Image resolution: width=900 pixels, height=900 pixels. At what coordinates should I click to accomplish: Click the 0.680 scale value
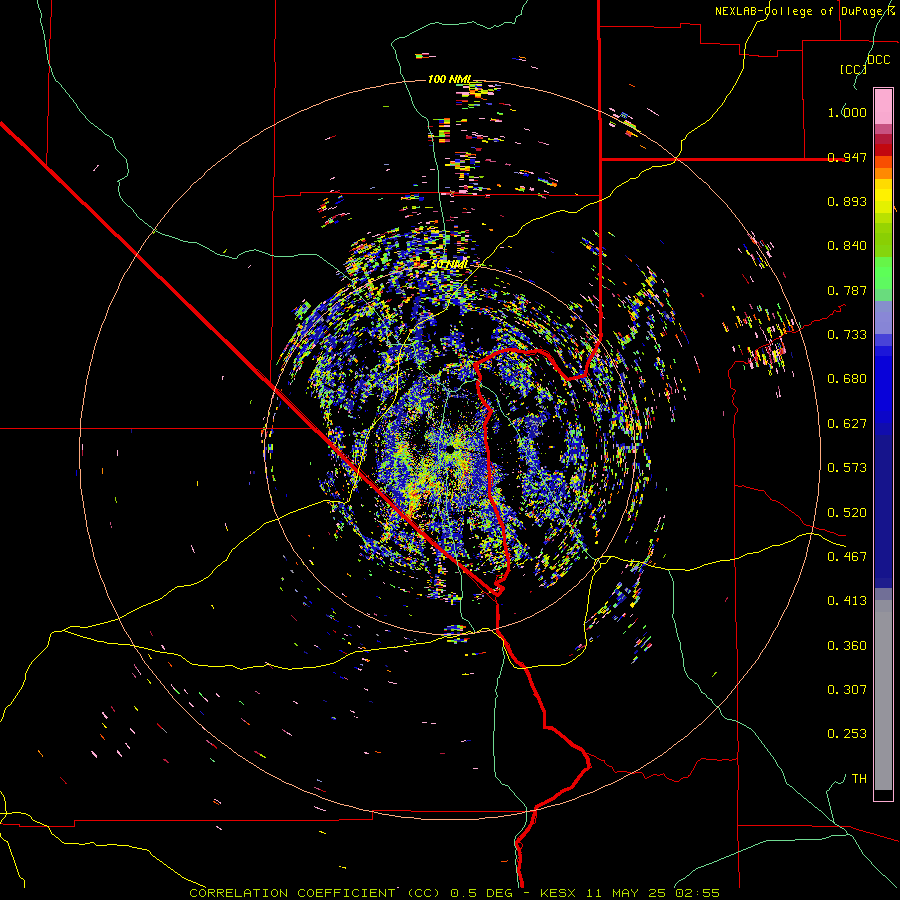click(x=847, y=379)
